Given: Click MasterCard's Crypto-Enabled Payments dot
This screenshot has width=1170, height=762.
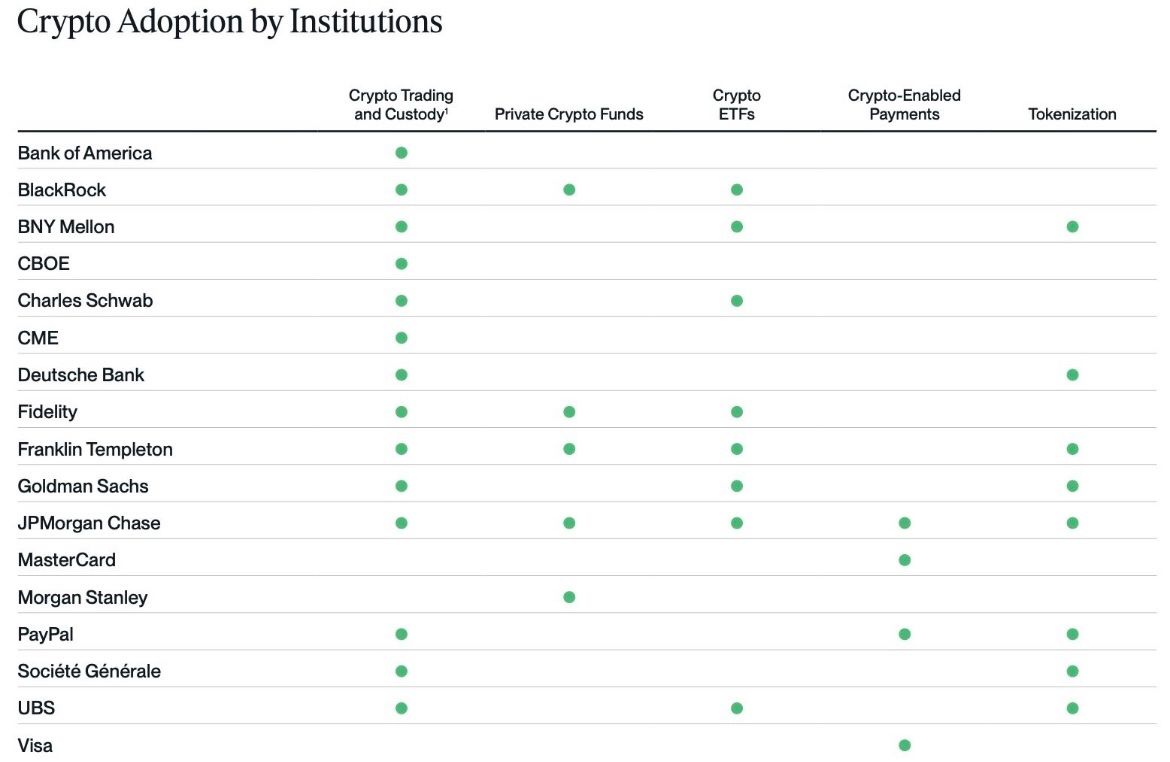Looking at the screenshot, I should [904, 560].
